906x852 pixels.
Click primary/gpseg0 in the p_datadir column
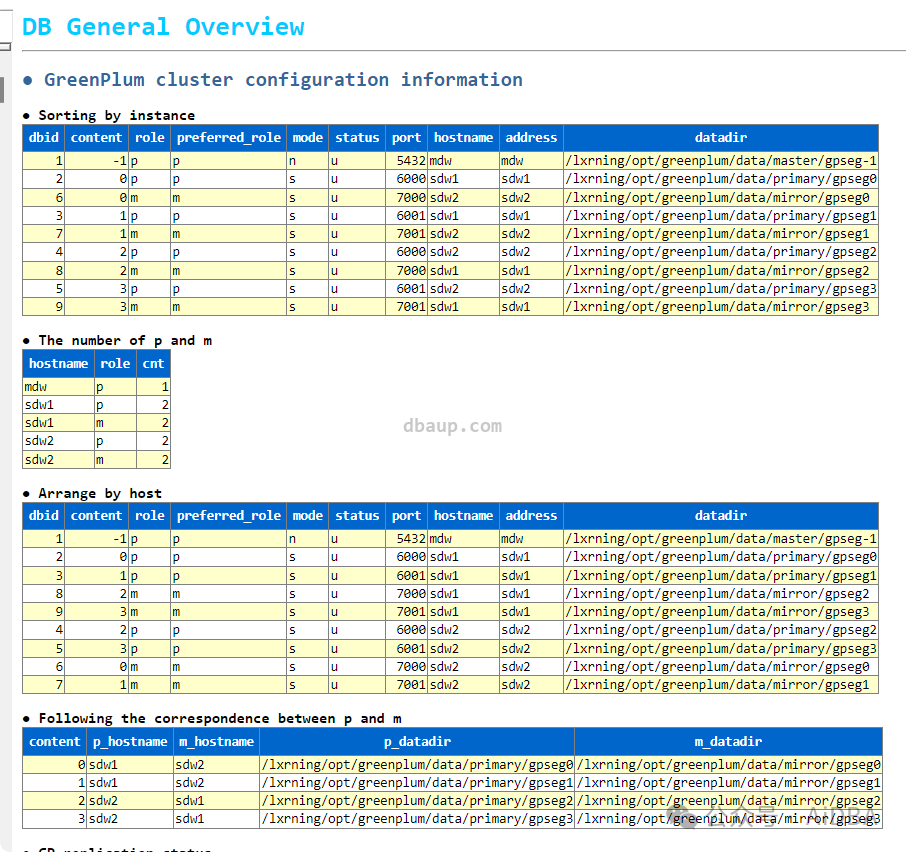pyautogui.click(x=417, y=764)
